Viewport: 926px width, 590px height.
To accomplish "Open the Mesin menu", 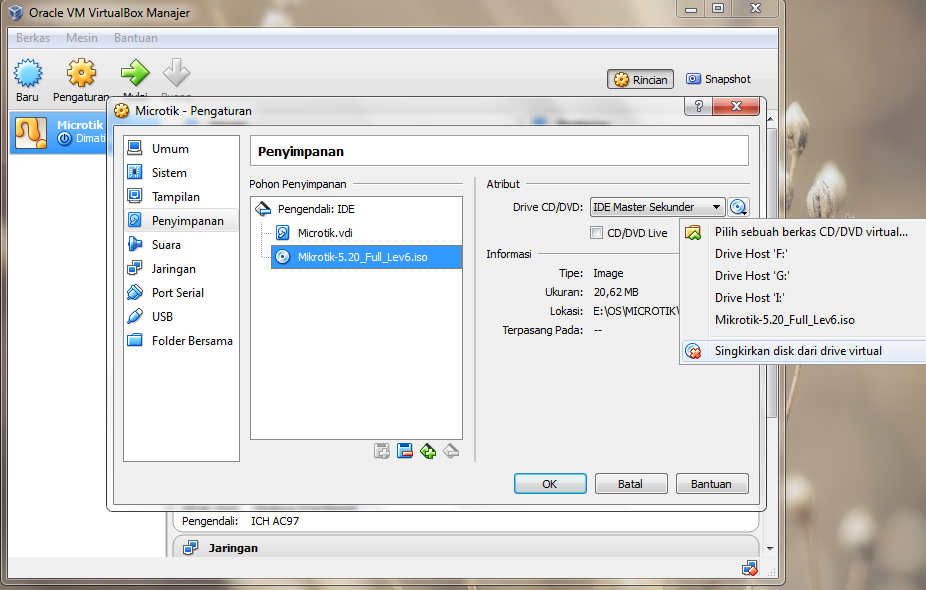I will (81, 38).
